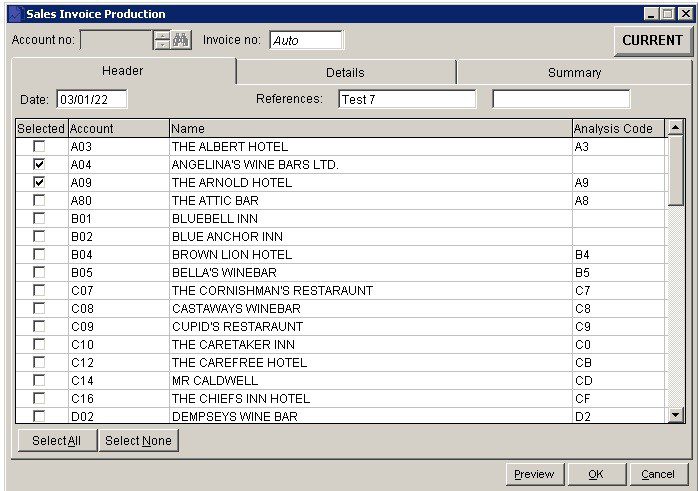Click analysis code CD
The height and width of the screenshot is (491, 698).
[584, 381]
